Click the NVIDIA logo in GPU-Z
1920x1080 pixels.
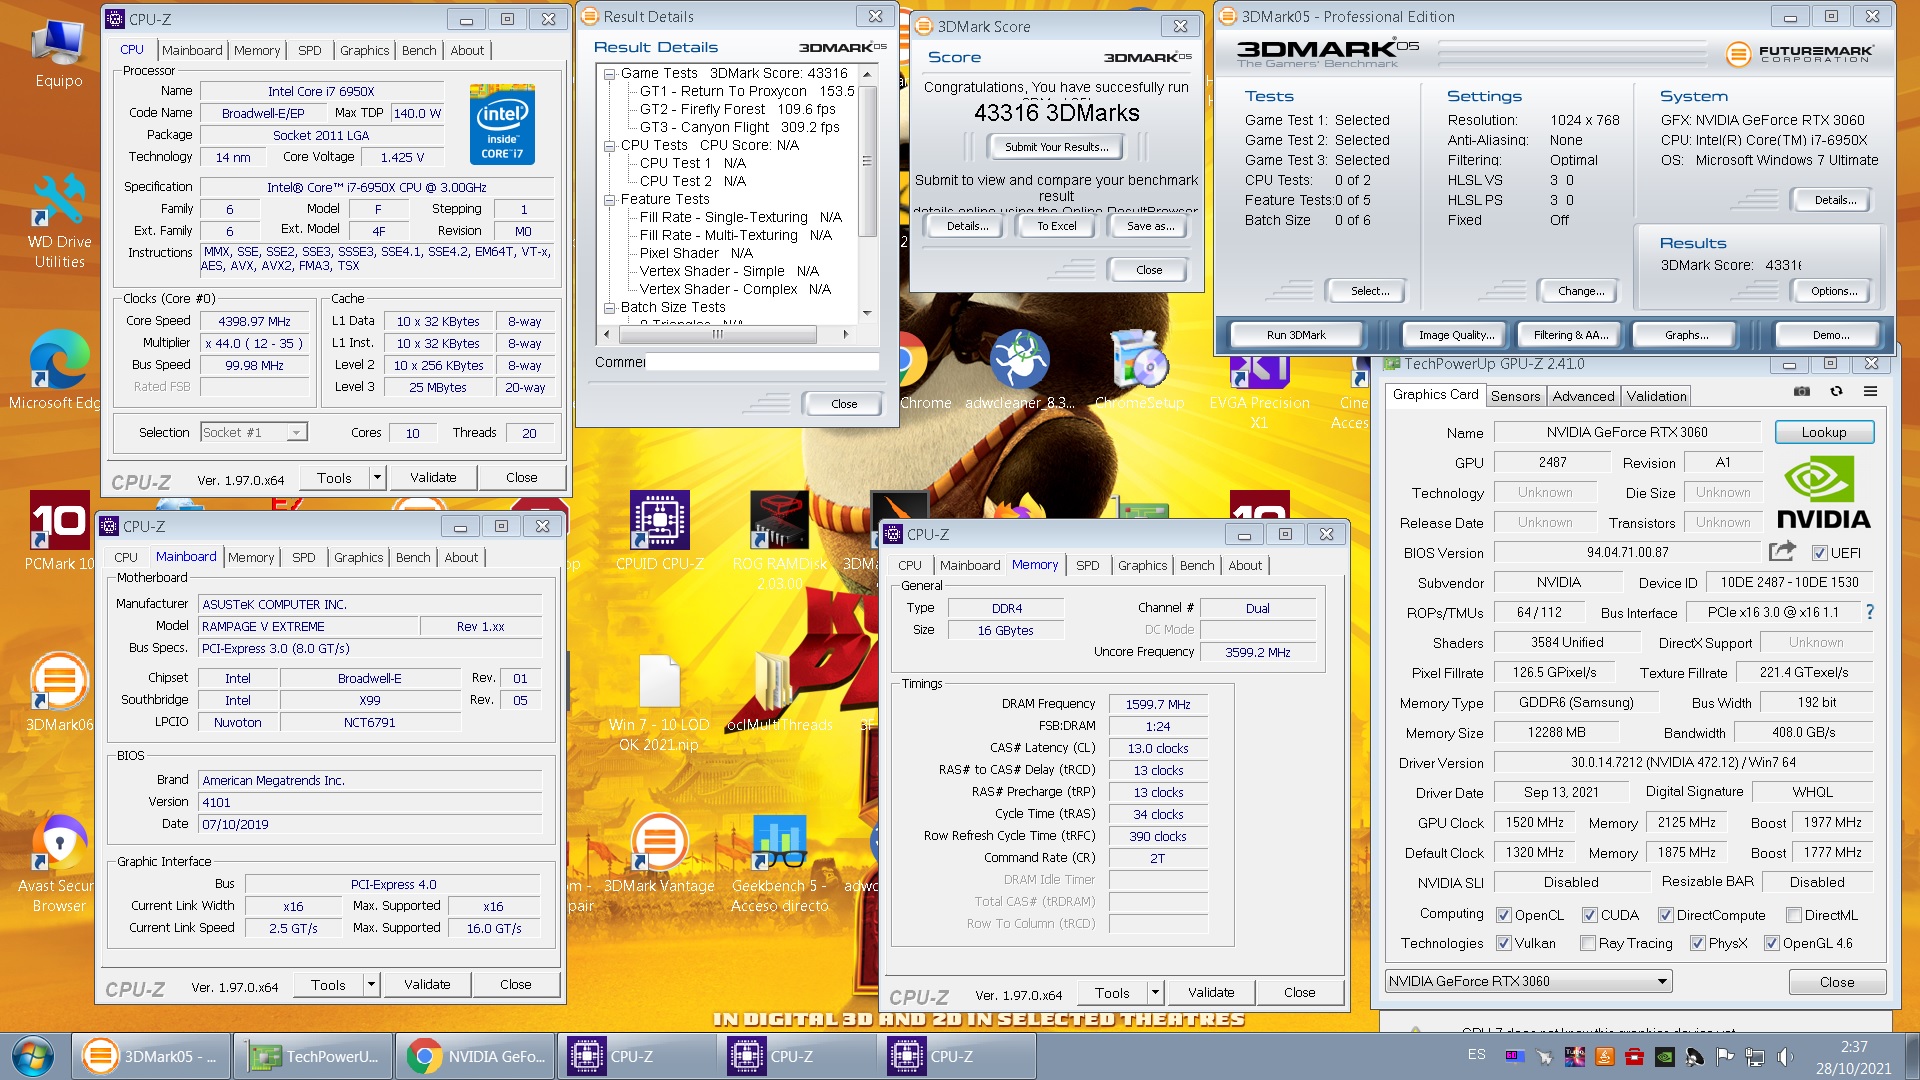[x=1823, y=493]
